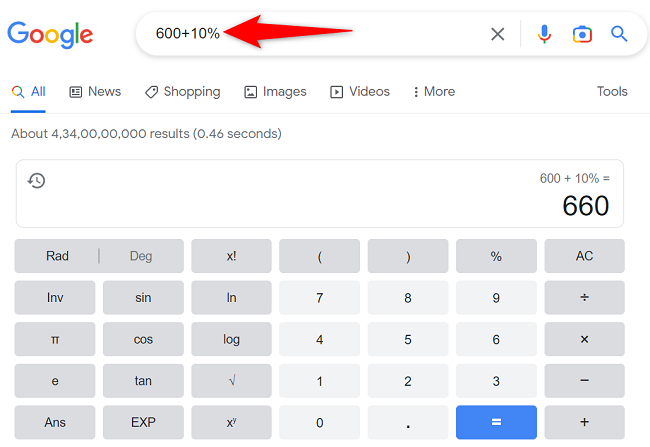
Task: Expand the More search options menu
Action: point(434,92)
